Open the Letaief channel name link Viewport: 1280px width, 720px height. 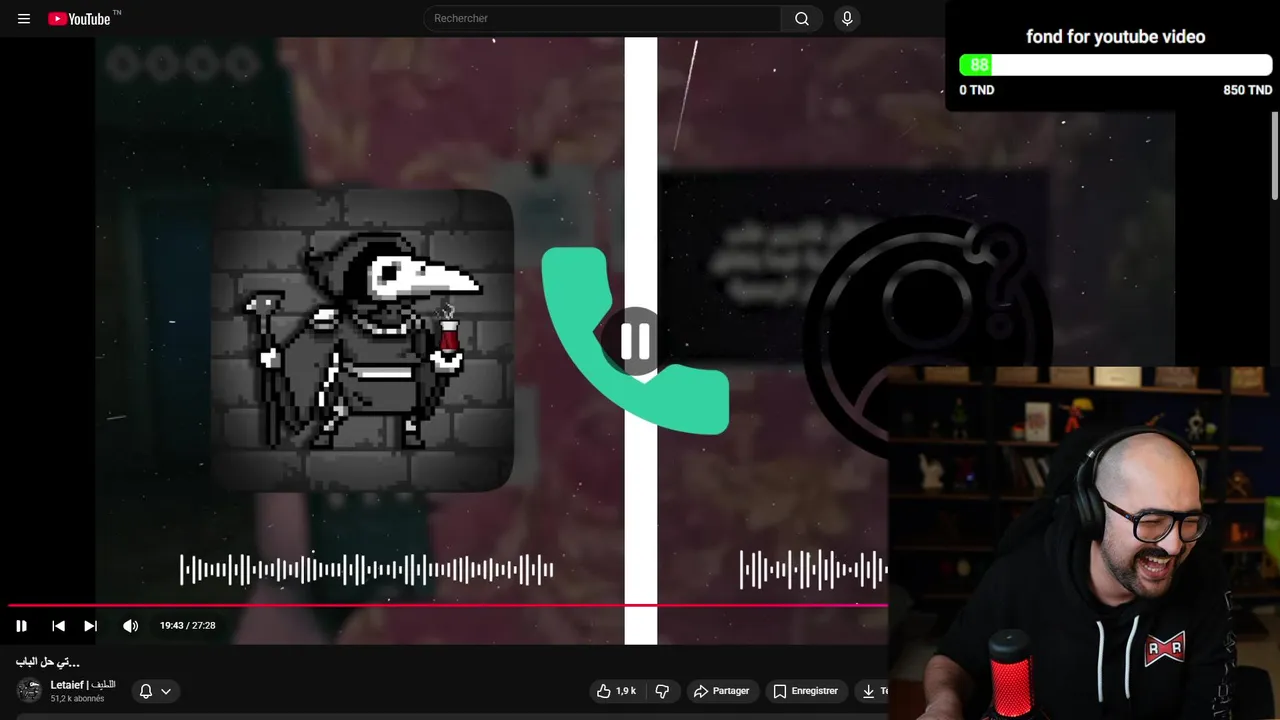pyautogui.click(x=83, y=685)
